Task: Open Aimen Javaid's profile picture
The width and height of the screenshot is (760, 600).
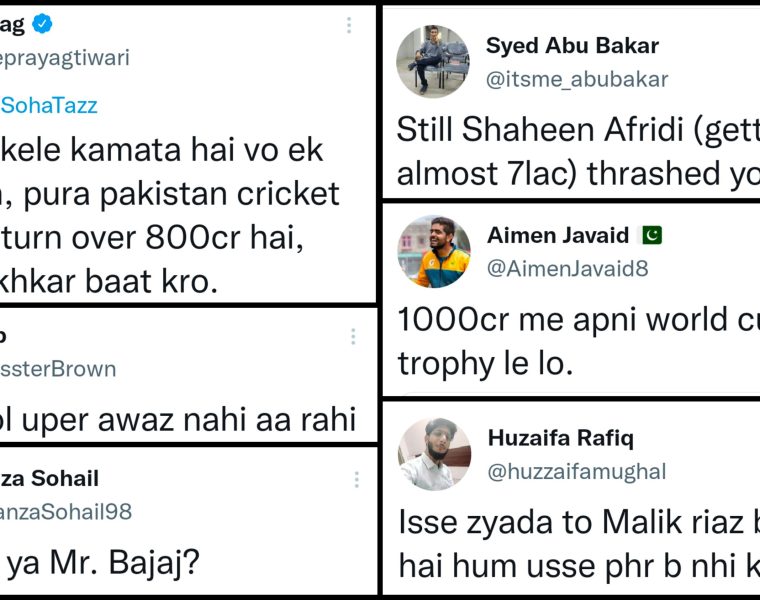Action: tap(433, 251)
